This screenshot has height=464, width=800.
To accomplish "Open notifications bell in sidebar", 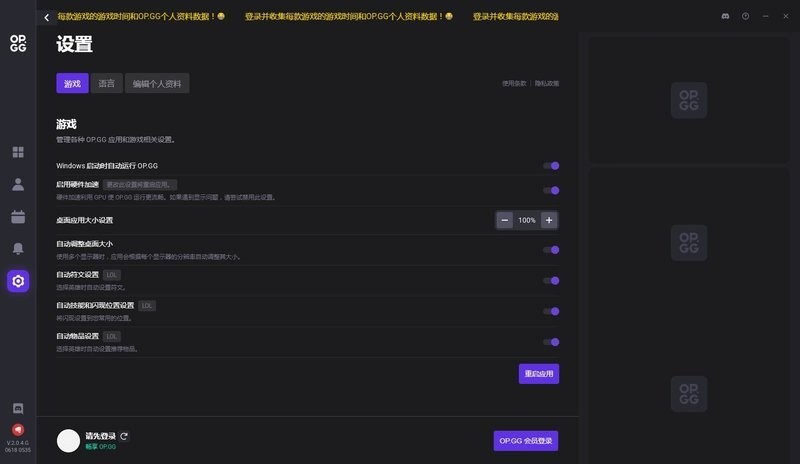I will click(x=18, y=248).
